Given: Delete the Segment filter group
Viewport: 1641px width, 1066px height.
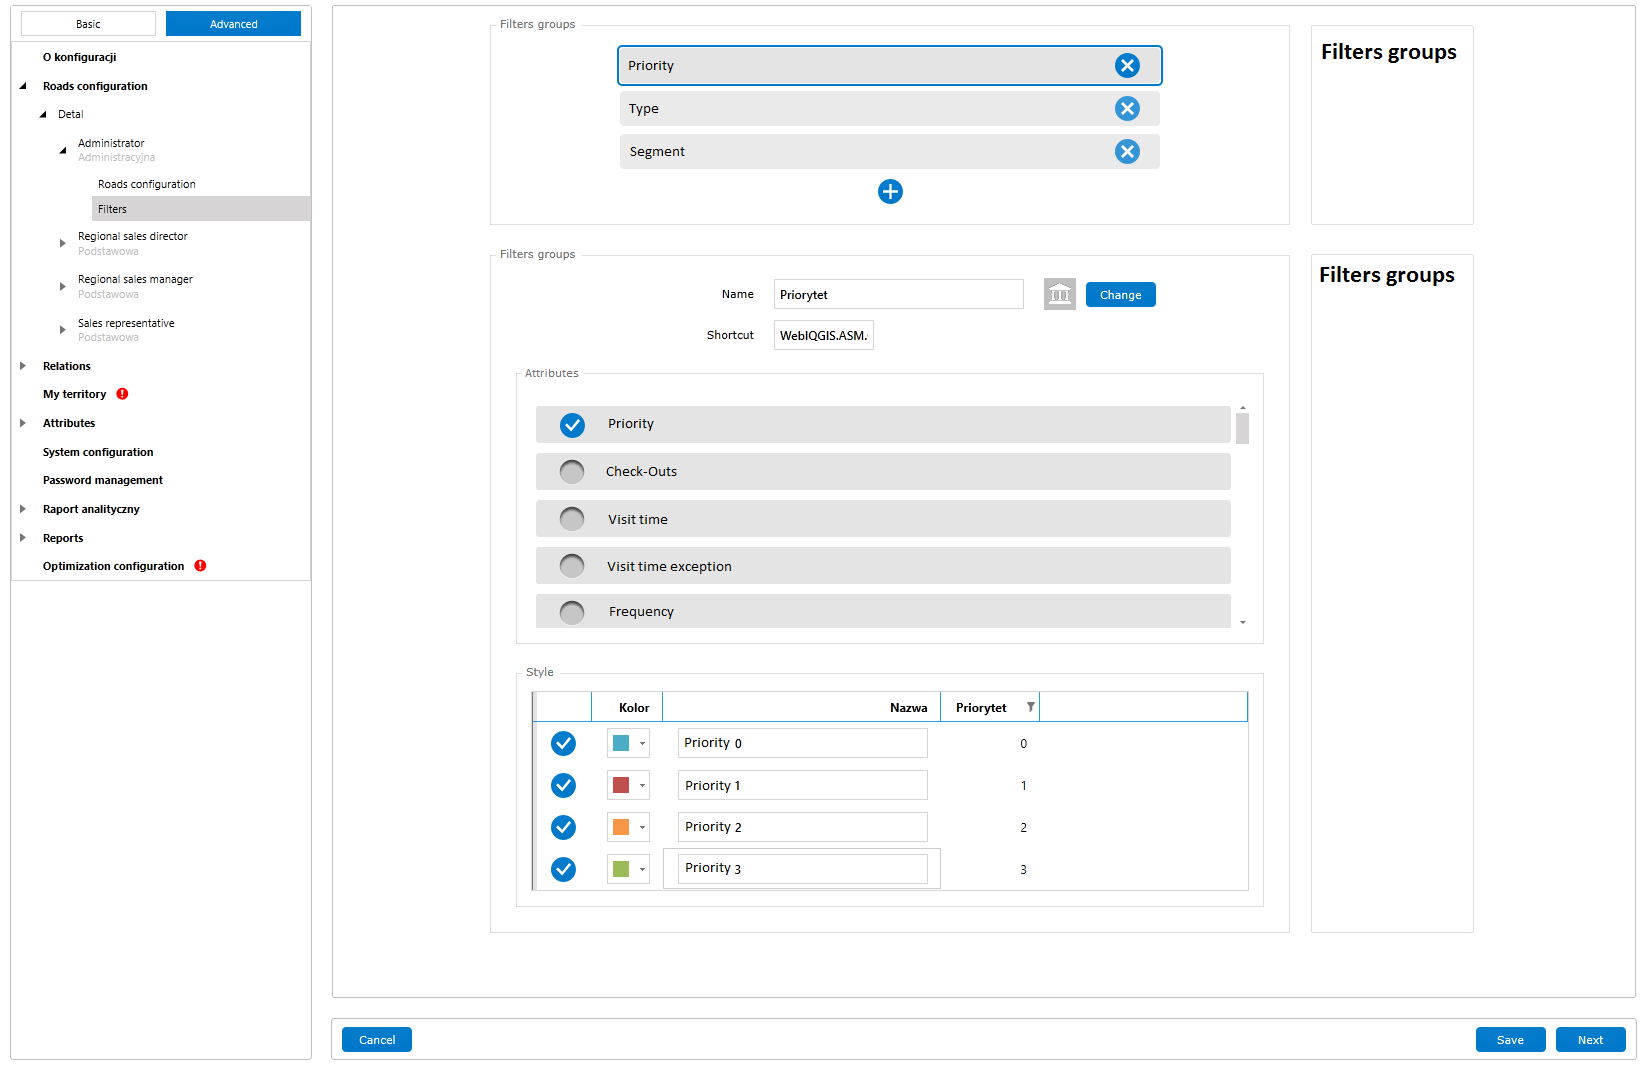Looking at the screenshot, I should [x=1127, y=152].
